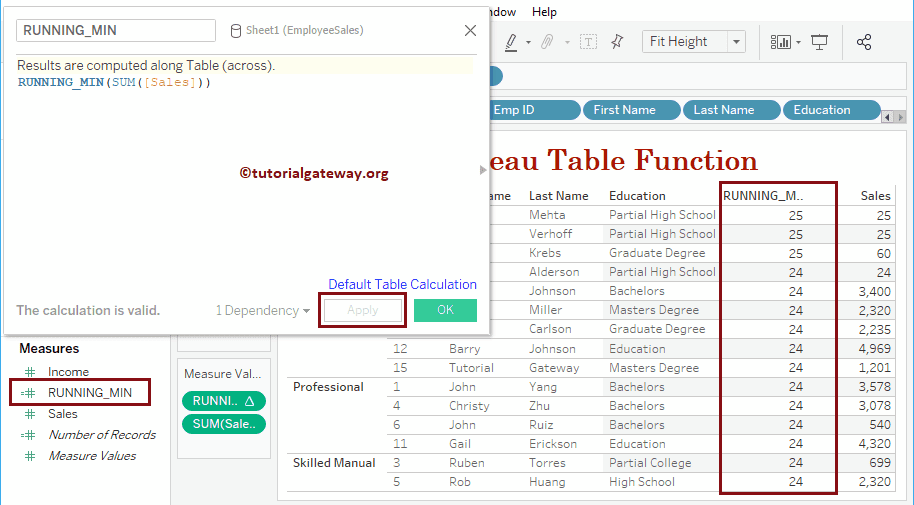The image size is (914, 505).
Task: Click the last name Verhoff cell
Action: click(x=550, y=234)
